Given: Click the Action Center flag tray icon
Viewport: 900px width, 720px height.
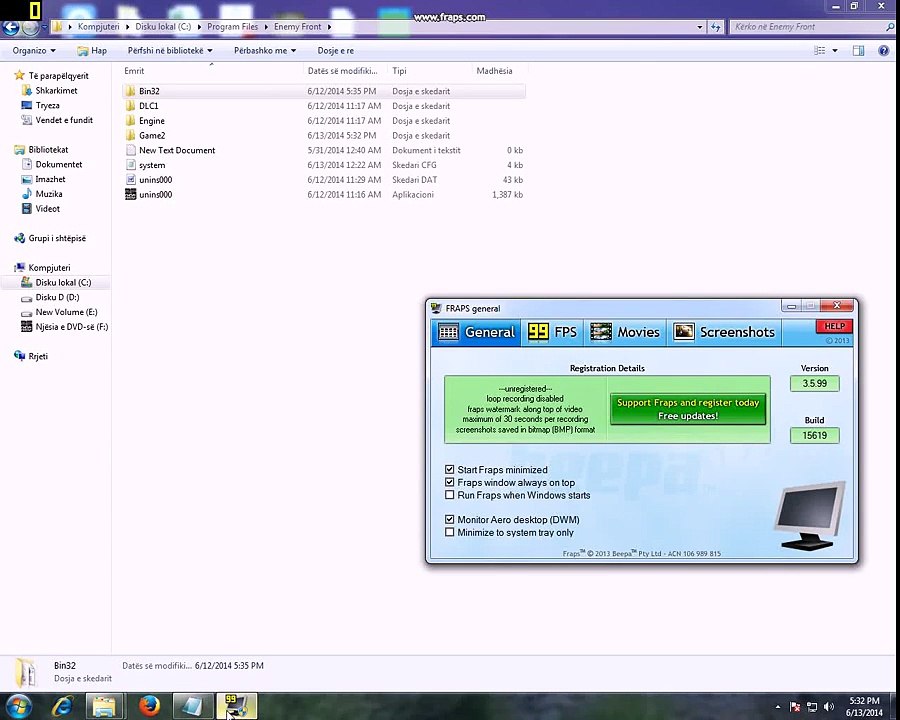Looking at the screenshot, I should pos(796,707).
